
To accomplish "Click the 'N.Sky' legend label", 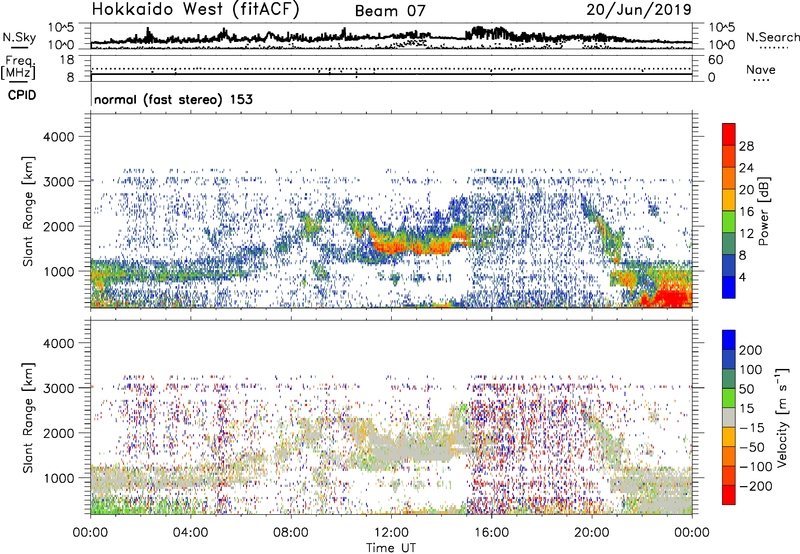I will point(19,37).
